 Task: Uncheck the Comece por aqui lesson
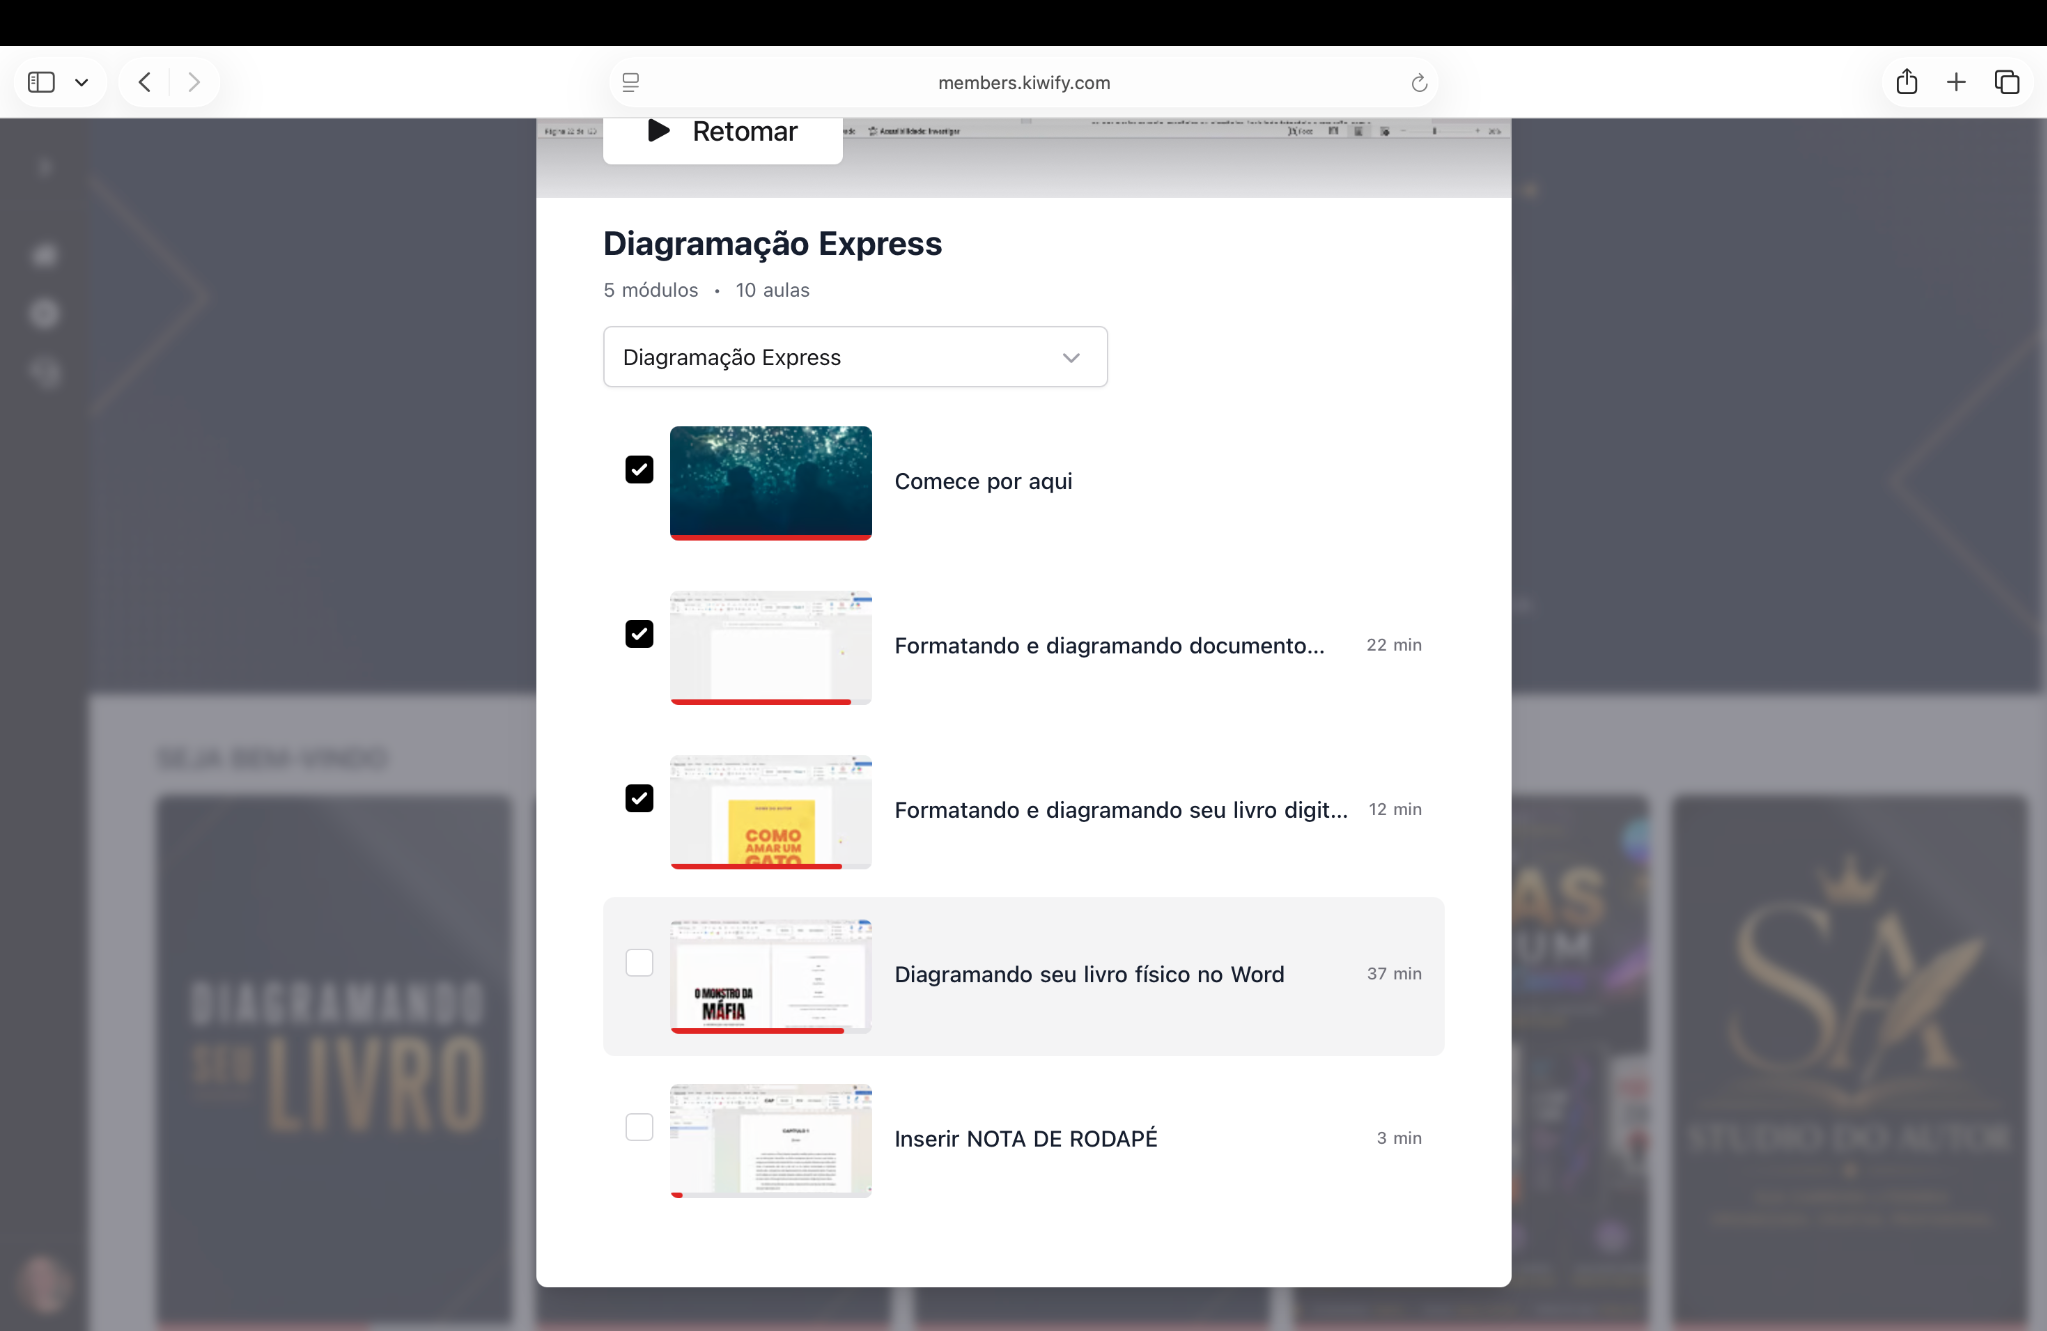[639, 469]
